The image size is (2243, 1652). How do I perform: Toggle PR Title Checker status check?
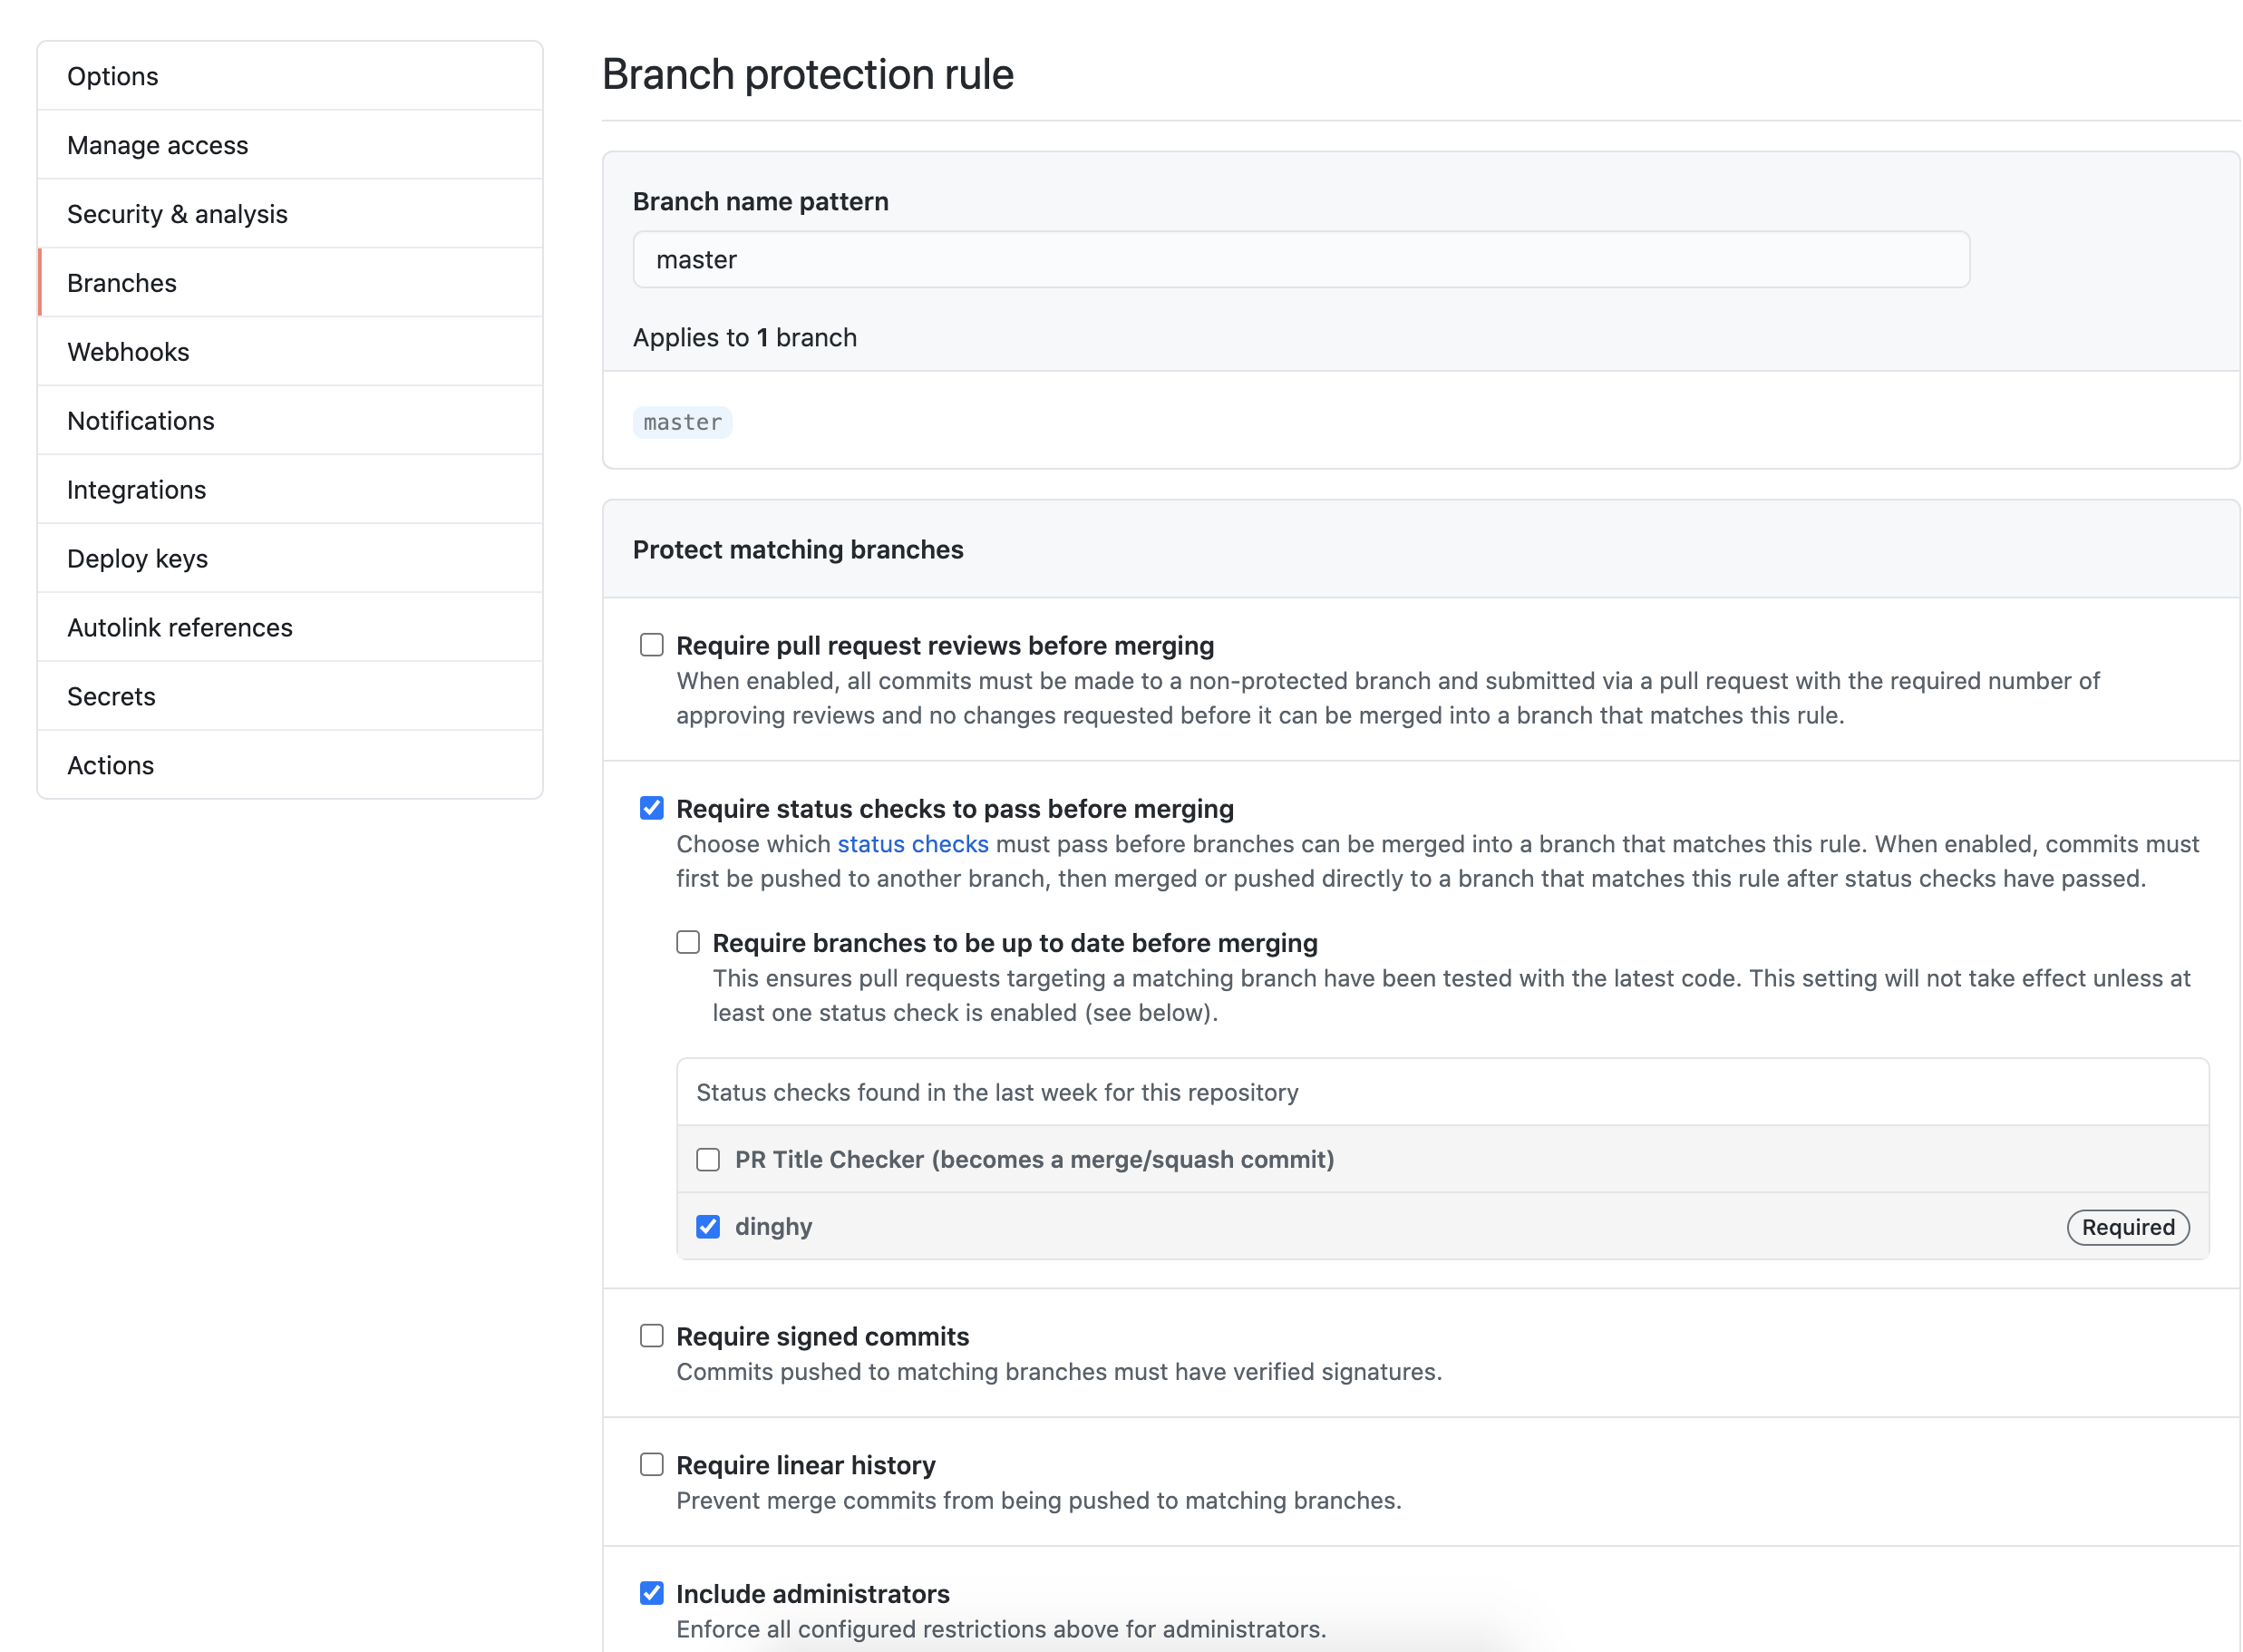[x=709, y=1160]
